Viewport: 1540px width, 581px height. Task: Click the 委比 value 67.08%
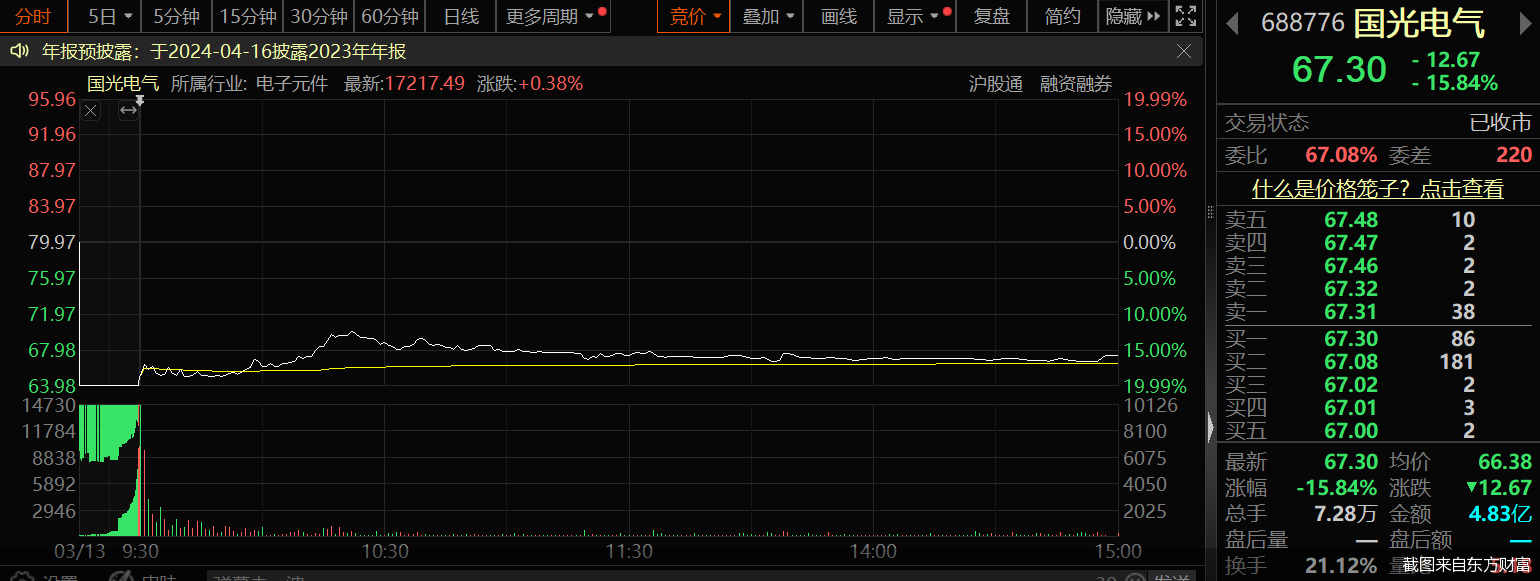1341,155
